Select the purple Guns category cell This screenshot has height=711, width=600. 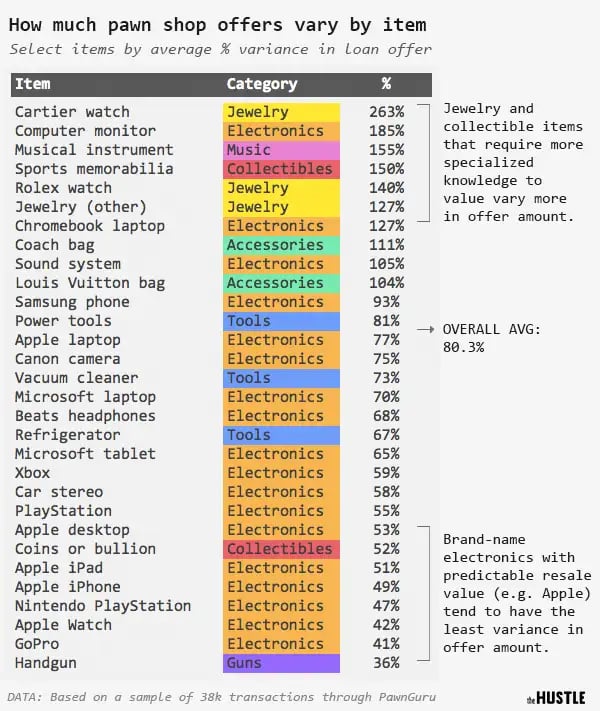[x=281, y=663]
